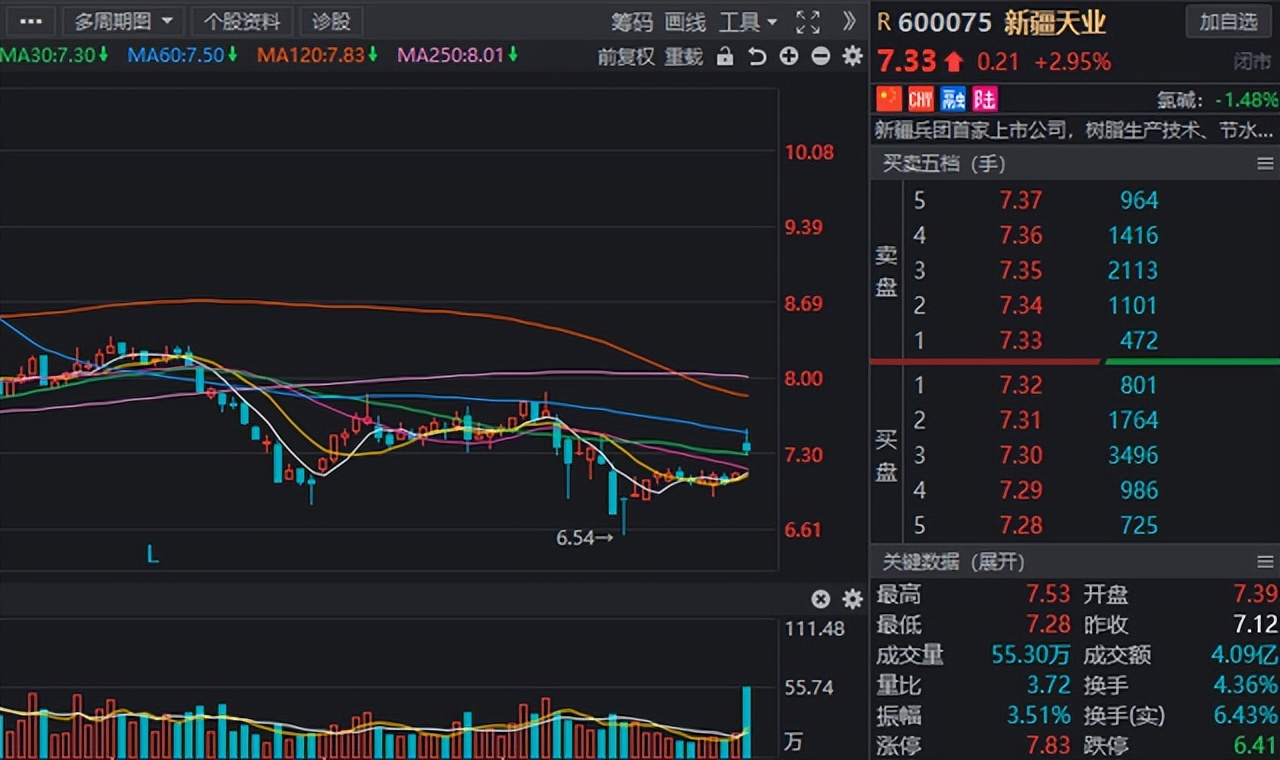Click 加自选 to add to watchlist
Image resolution: width=1280 pixels, height=760 pixels.
point(1229,22)
